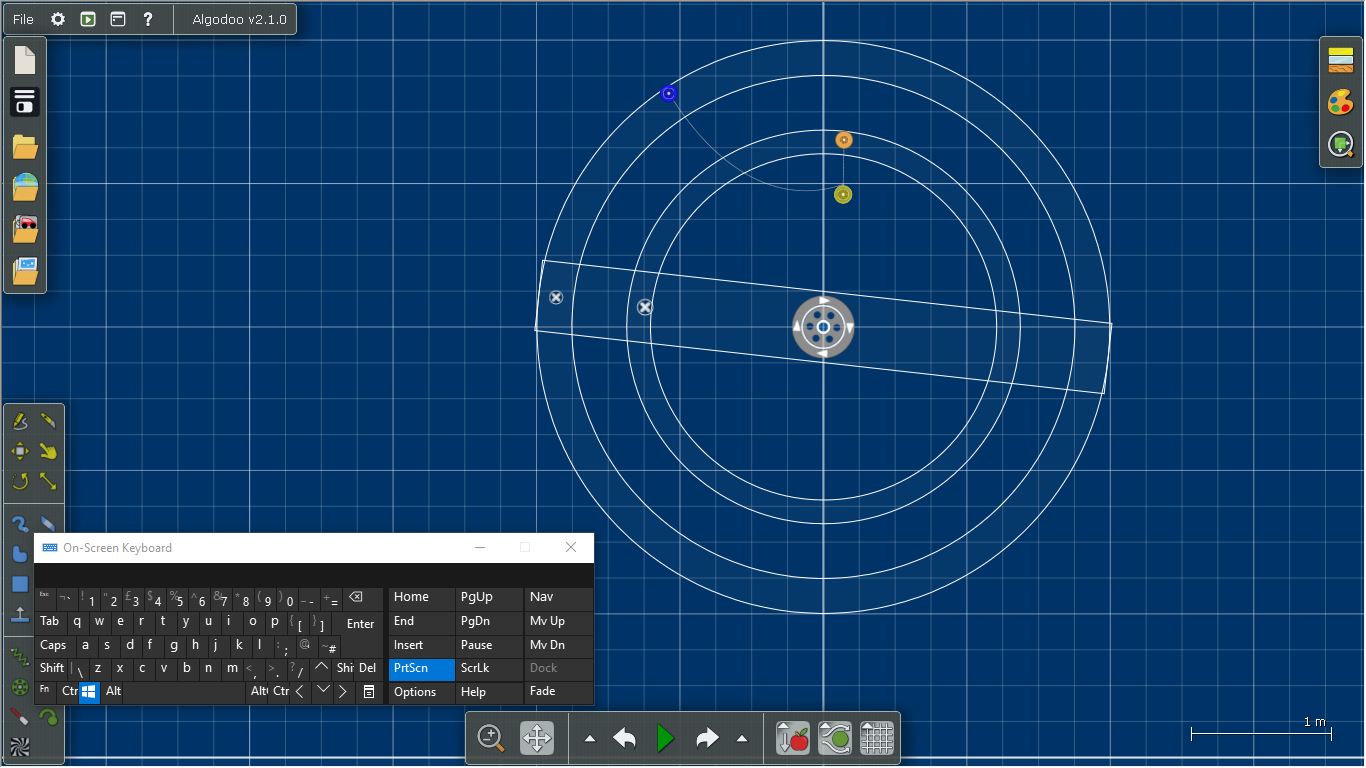The width and height of the screenshot is (1366, 768).
Task: Select the Zoom magnifier tool
Action: point(491,739)
